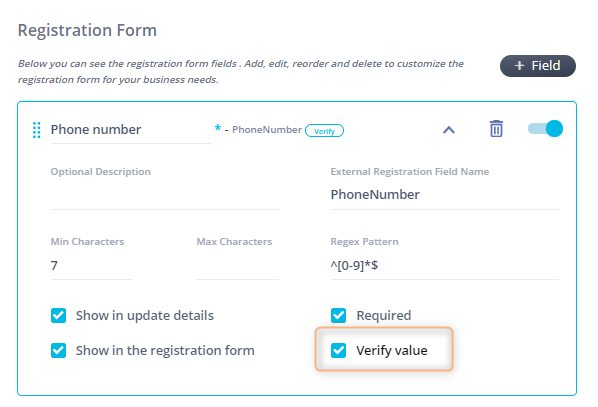This screenshot has height=407, width=598.
Task: Click into the Optional Description input
Action: (x=165, y=196)
